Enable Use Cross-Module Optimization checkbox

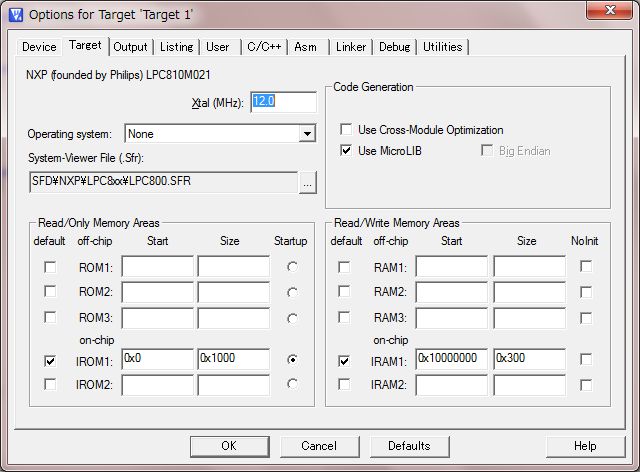pos(346,130)
